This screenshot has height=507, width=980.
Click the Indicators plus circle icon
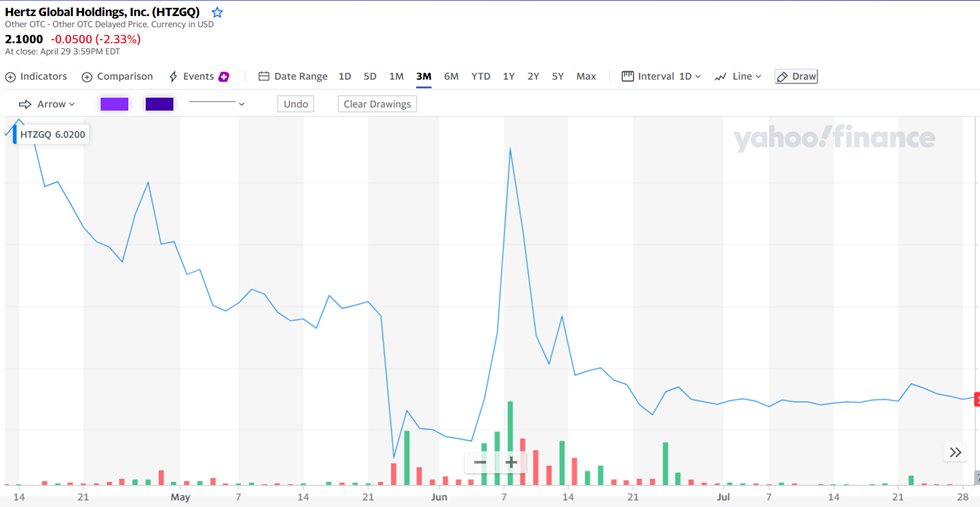[10, 77]
